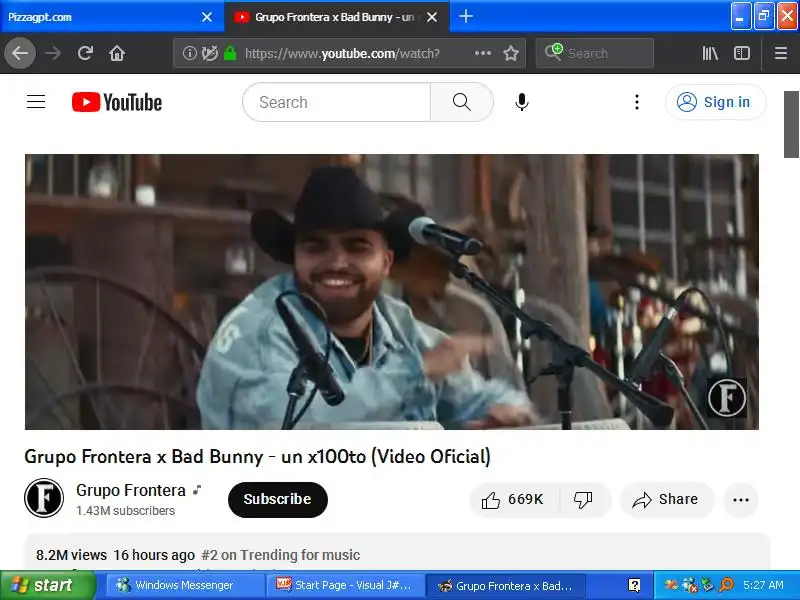Screen dimensions: 800x600
Task: Click the orange magnifier tray icon
Action: 726,585
